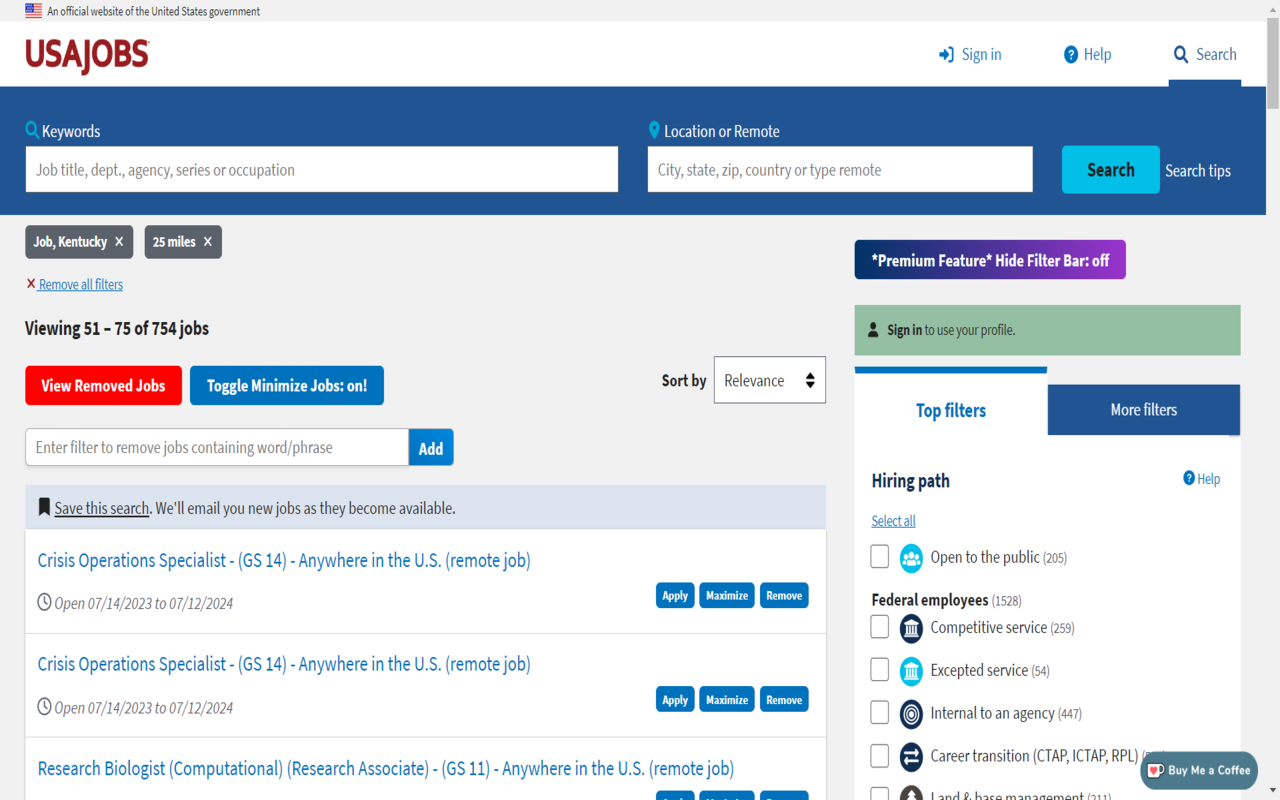Enable the Excepted service checkbox
The image size is (1280, 800).
(x=880, y=670)
